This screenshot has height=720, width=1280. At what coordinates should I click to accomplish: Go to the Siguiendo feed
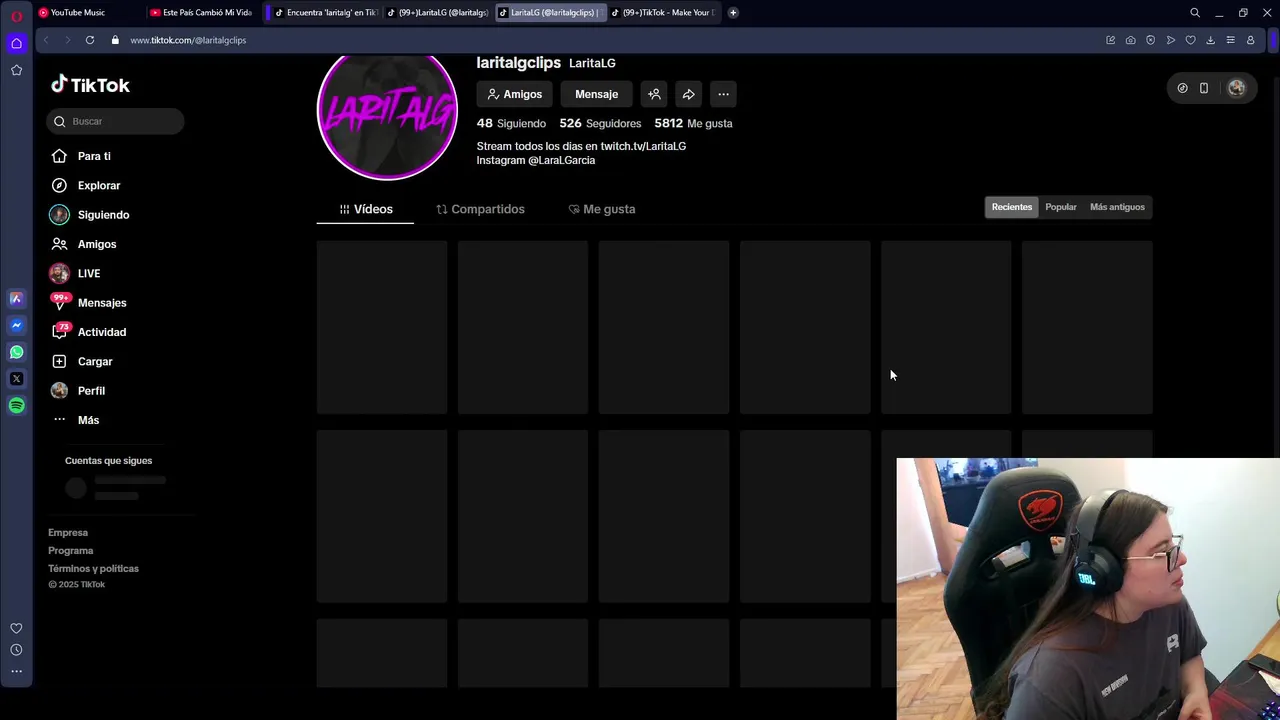pyautogui.click(x=103, y=215)
